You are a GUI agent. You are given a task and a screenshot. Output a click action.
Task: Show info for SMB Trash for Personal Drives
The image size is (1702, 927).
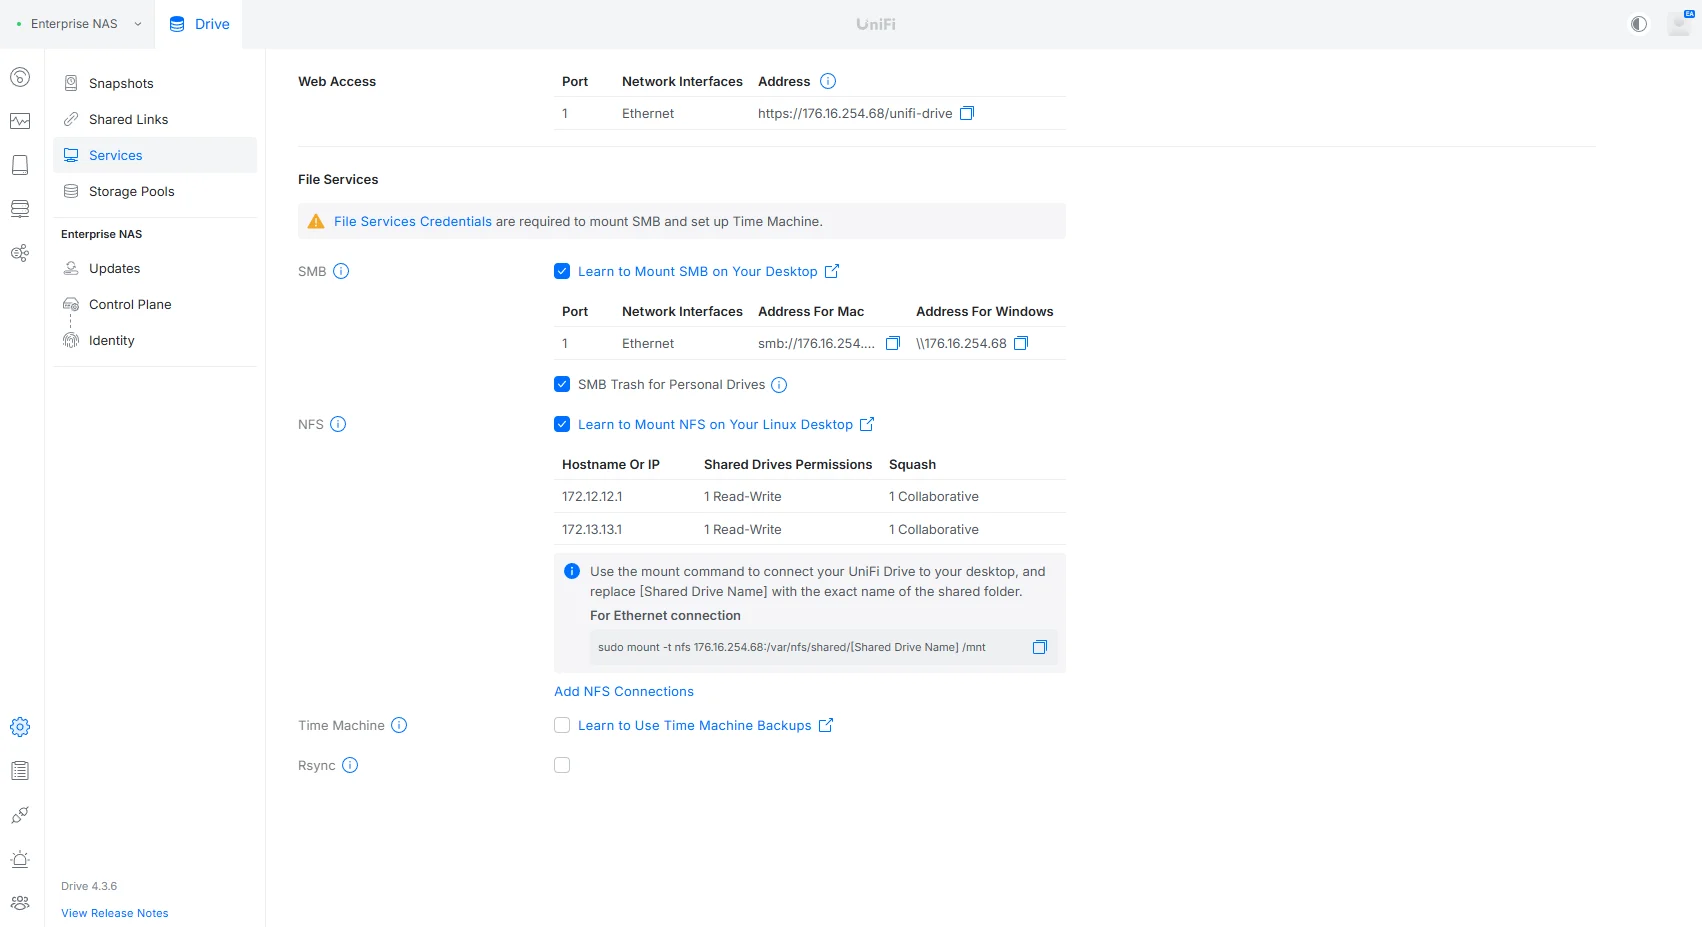pos(779,385)
